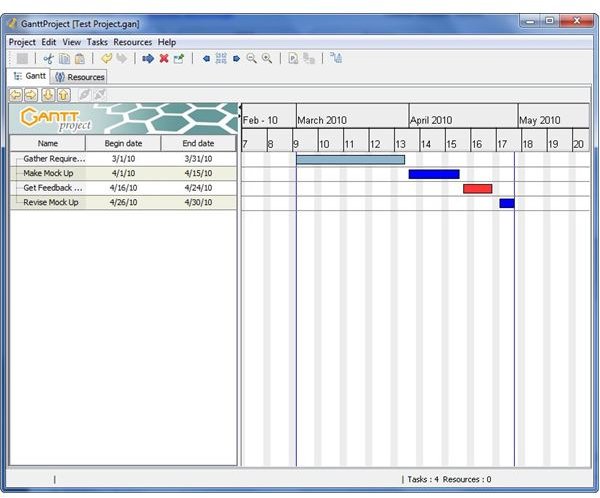Click begin date 4/26/10 cell
This screenshot has height=498, width=600.
[x=123, y=202]
